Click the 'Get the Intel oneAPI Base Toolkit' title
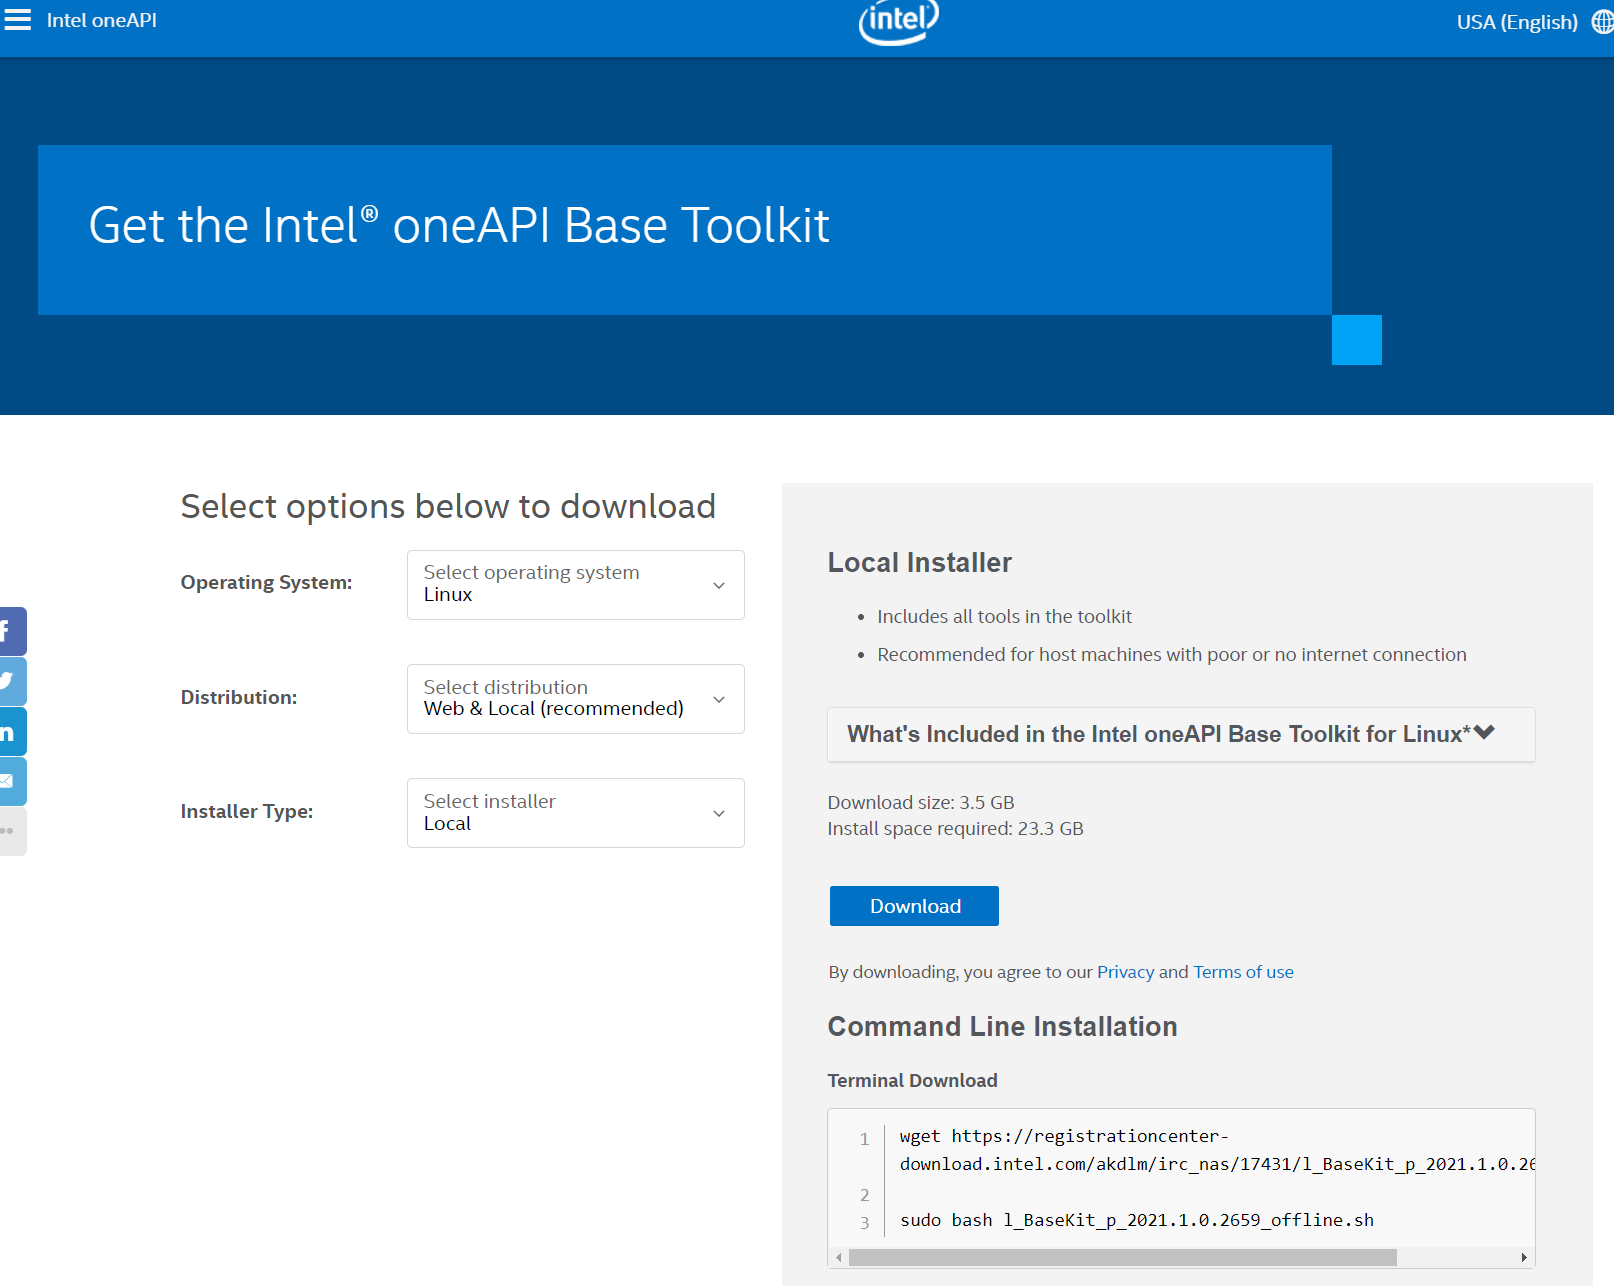 coord(459,226)
